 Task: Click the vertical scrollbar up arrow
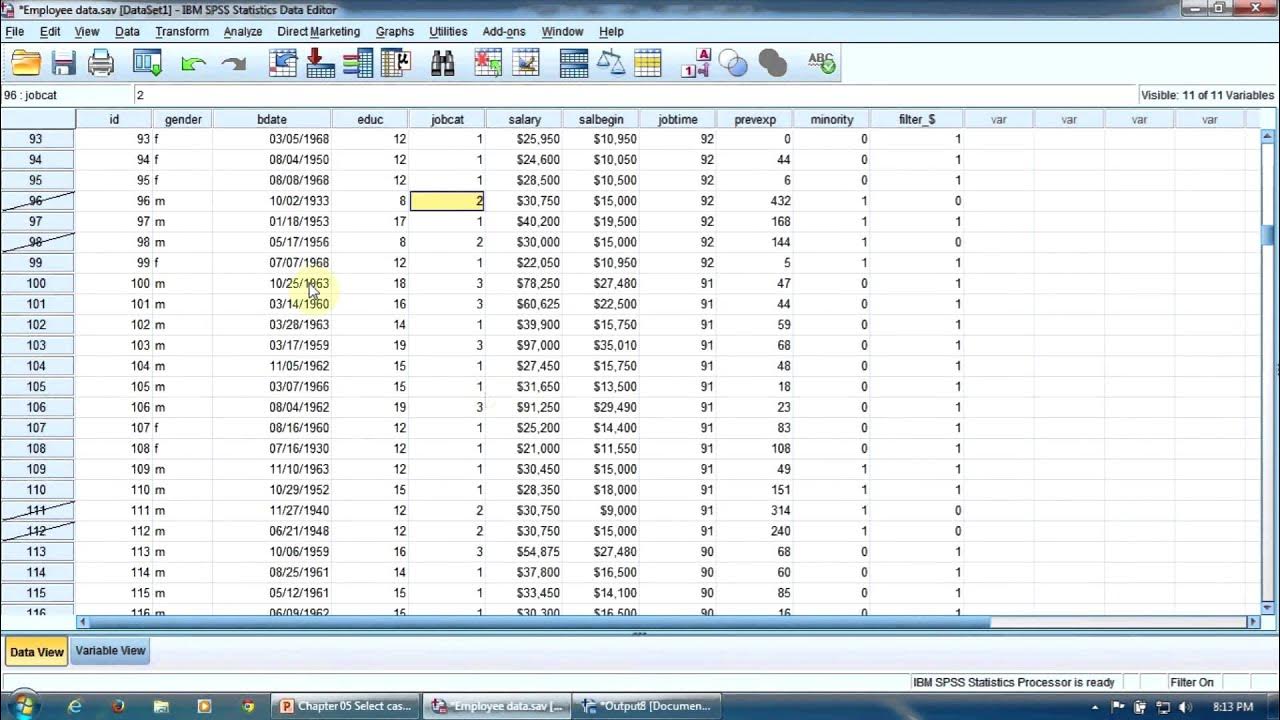1268,137
